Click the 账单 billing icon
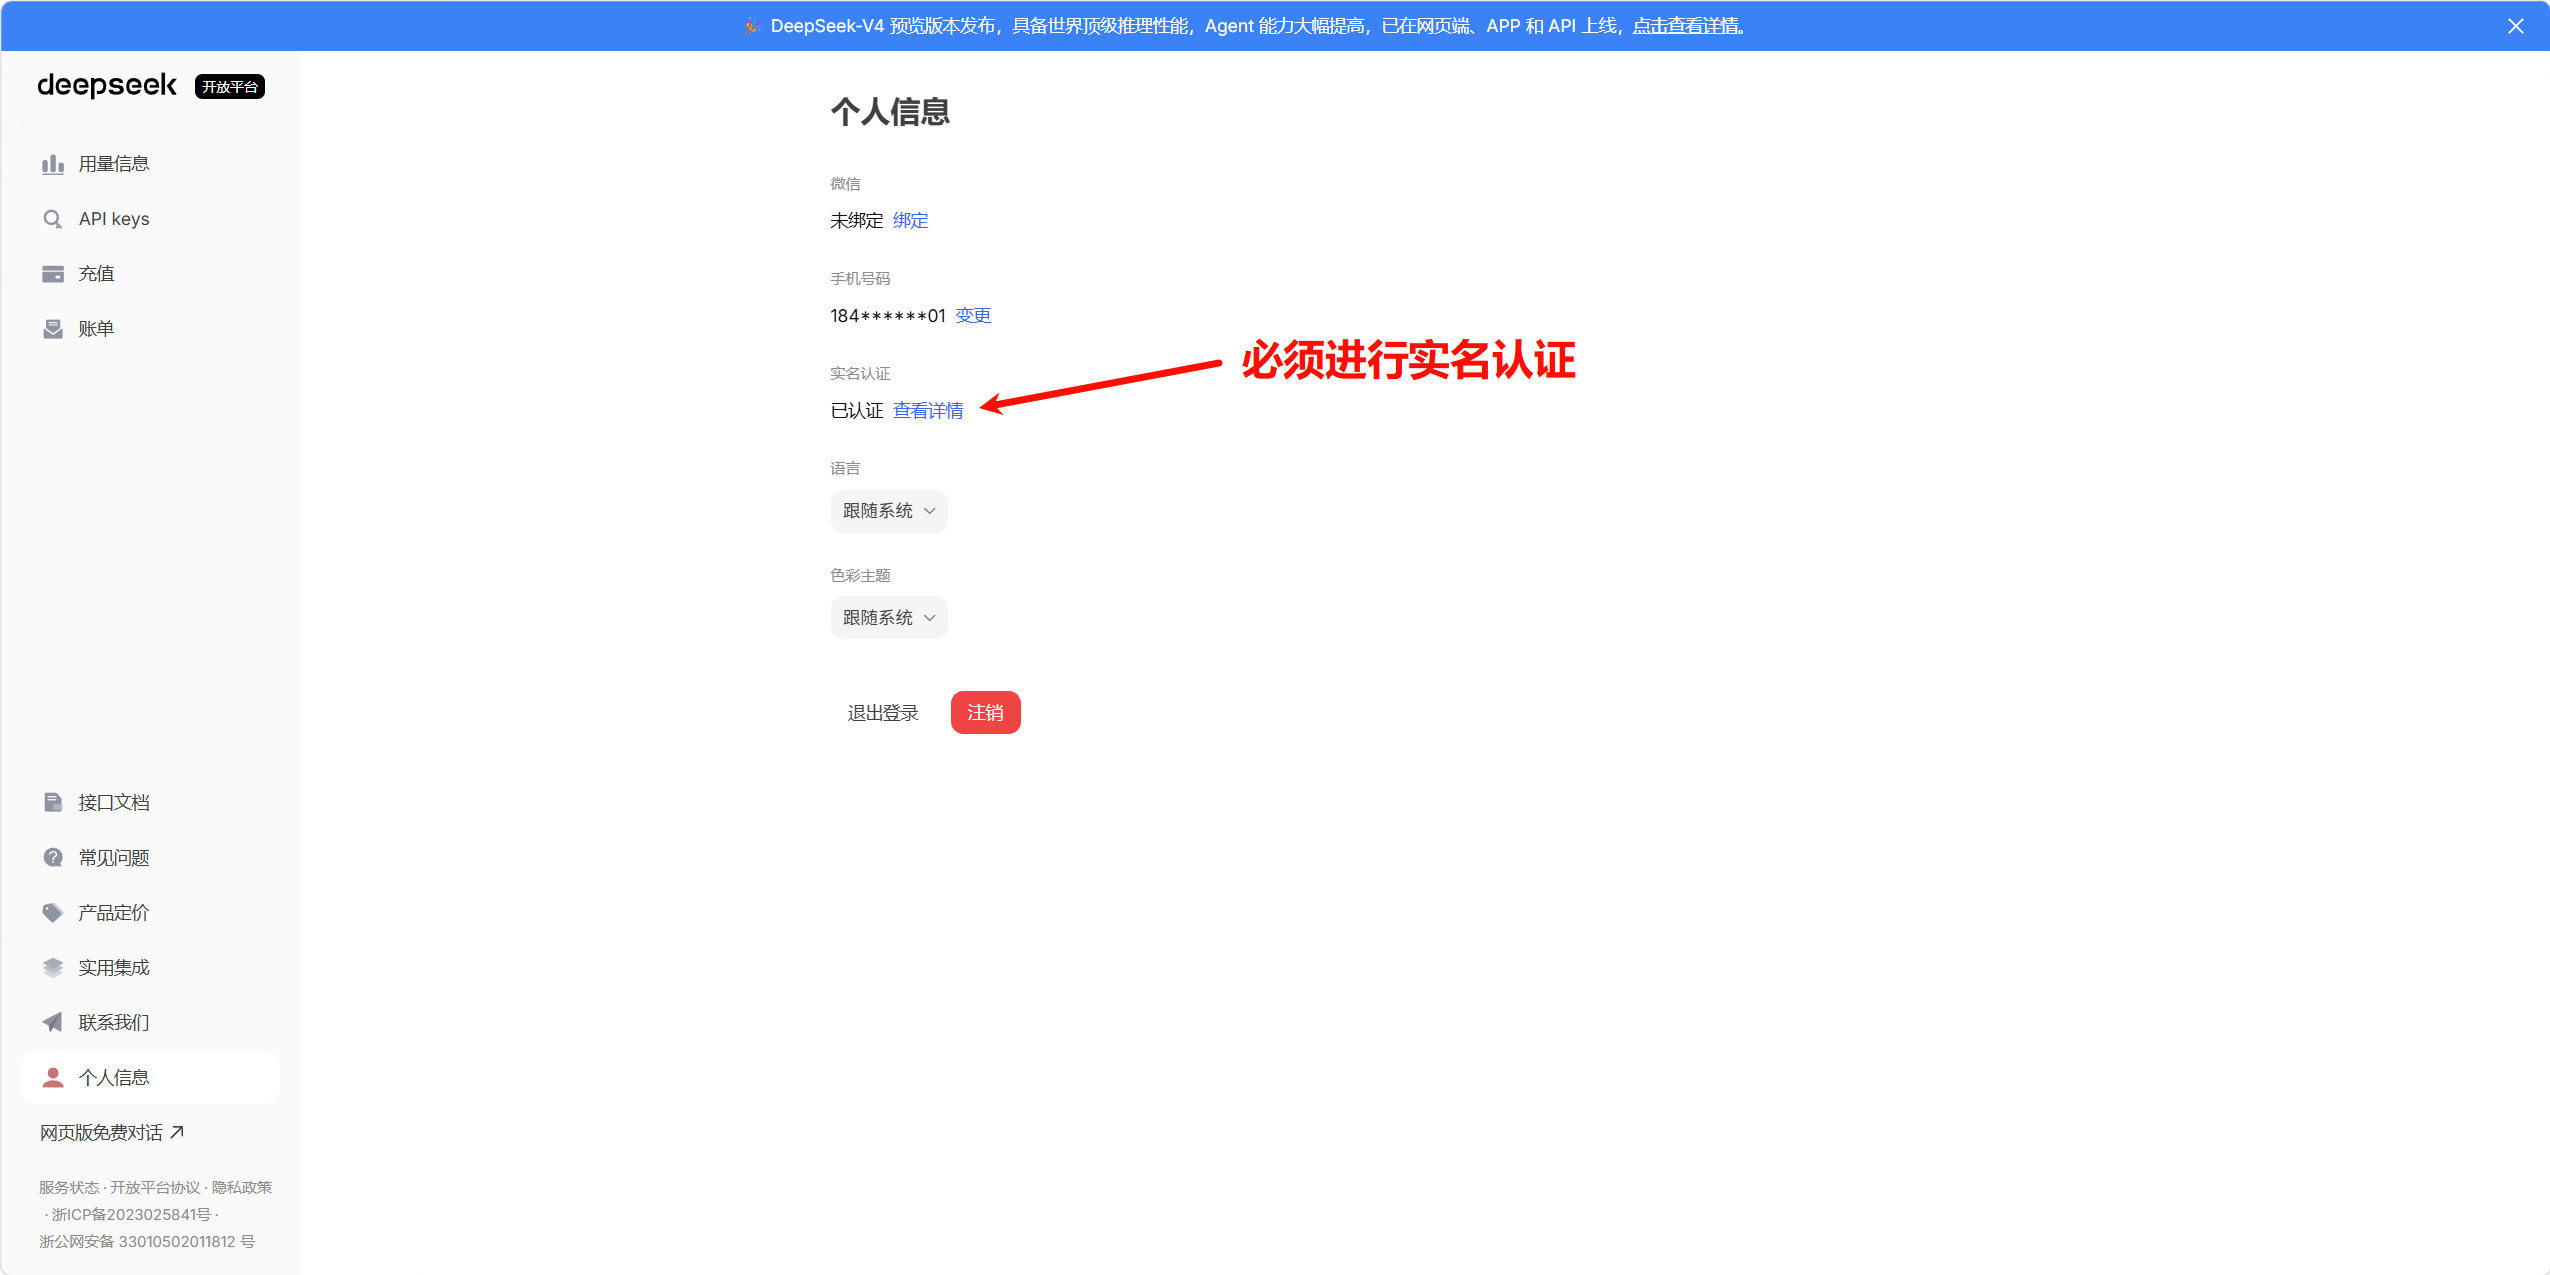 [x=53, y=329]
